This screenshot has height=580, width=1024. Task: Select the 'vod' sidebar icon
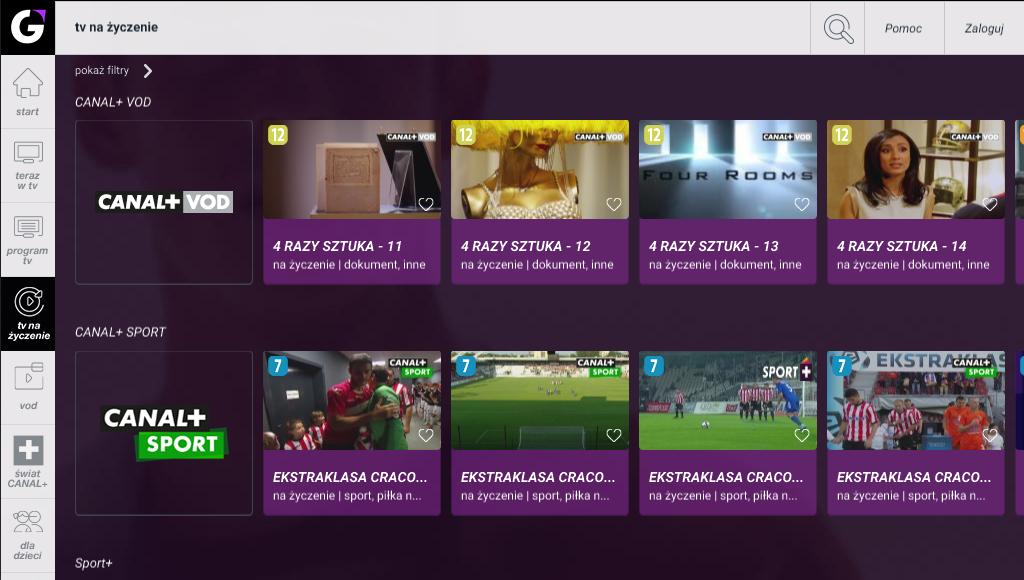click(x=28, y=377)
